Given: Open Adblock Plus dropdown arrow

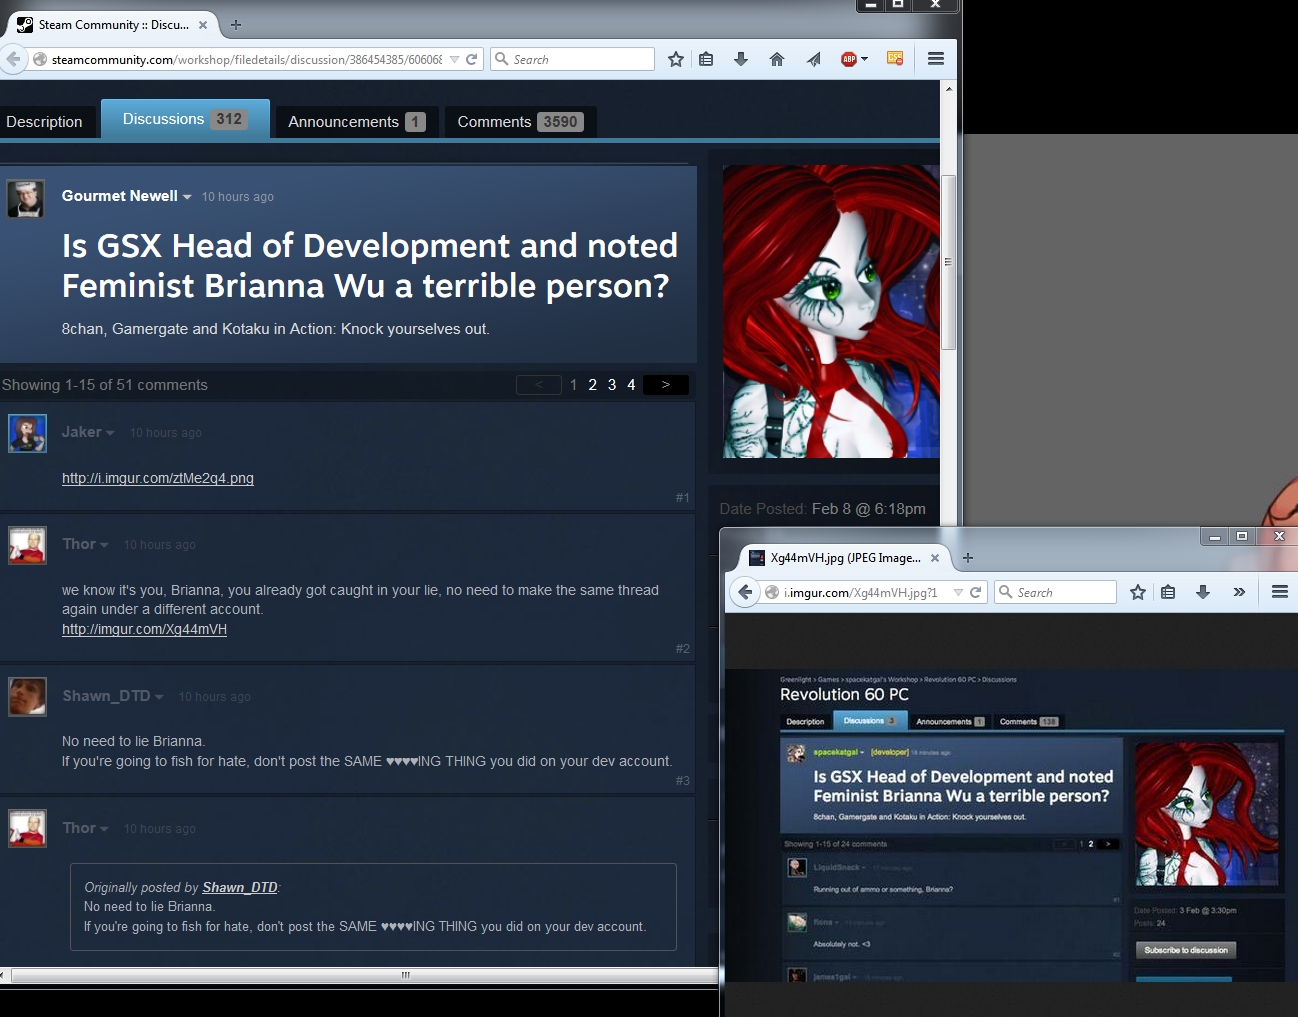Looking at the screenshot, I should click(x=864, y=59).
